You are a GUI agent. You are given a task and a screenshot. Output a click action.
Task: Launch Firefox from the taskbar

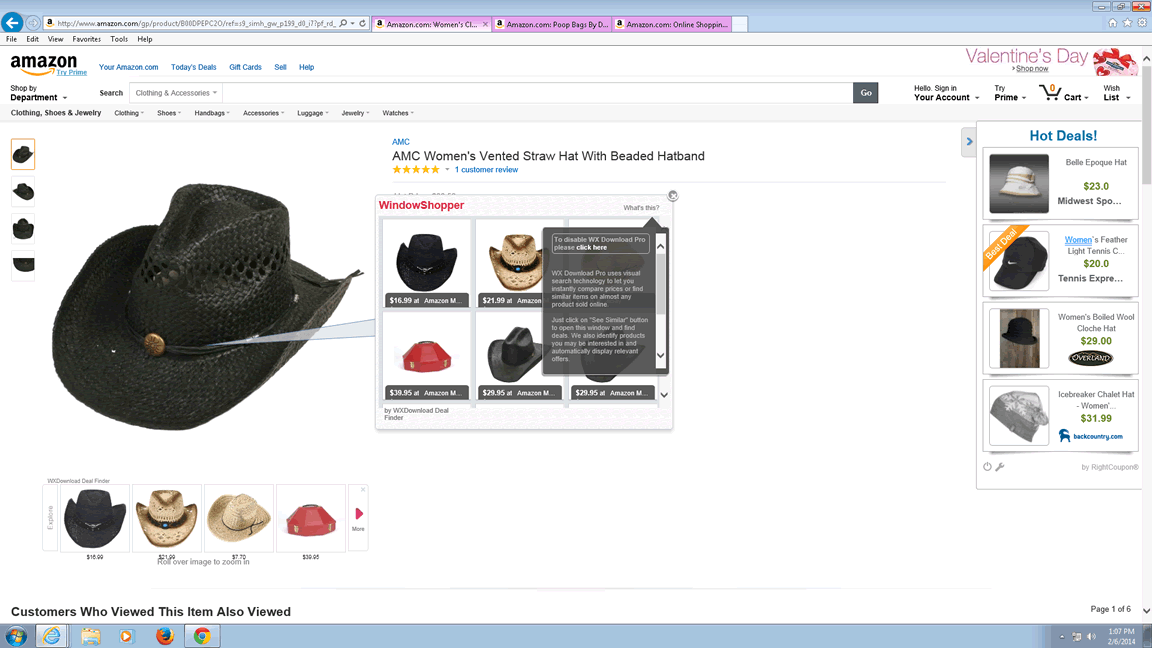[x=164, y=636]
